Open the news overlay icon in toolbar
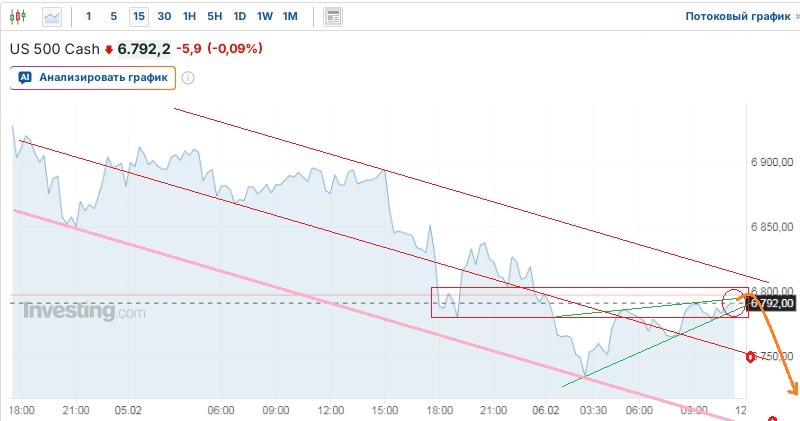The height and width of the screenshot is (421, 800). 334,17
